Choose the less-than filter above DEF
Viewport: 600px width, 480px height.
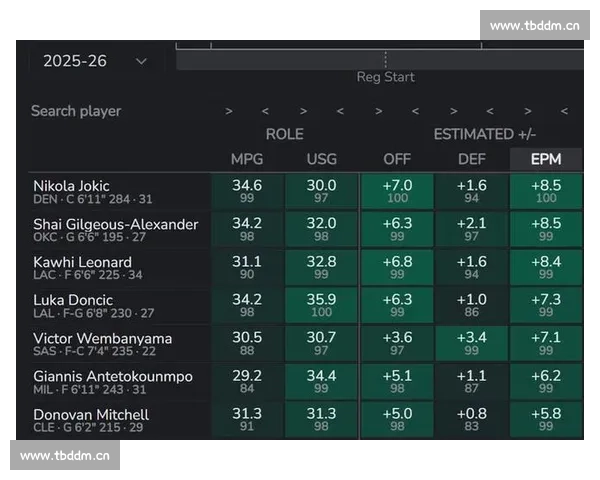coord(490,111)
